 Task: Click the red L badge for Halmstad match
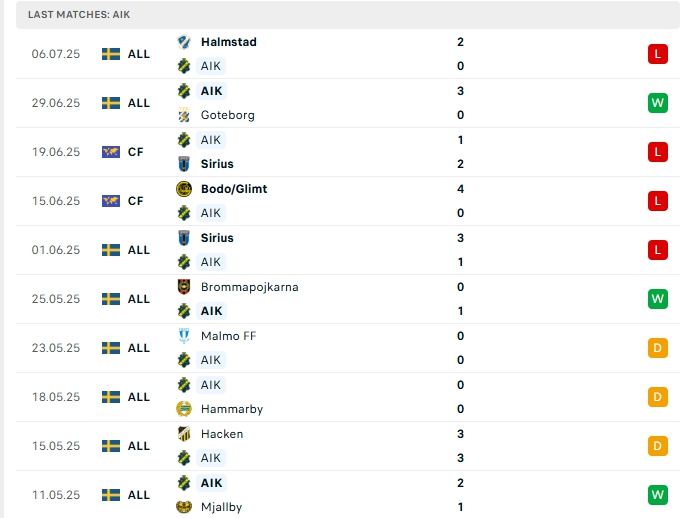[x=656, y=54]
